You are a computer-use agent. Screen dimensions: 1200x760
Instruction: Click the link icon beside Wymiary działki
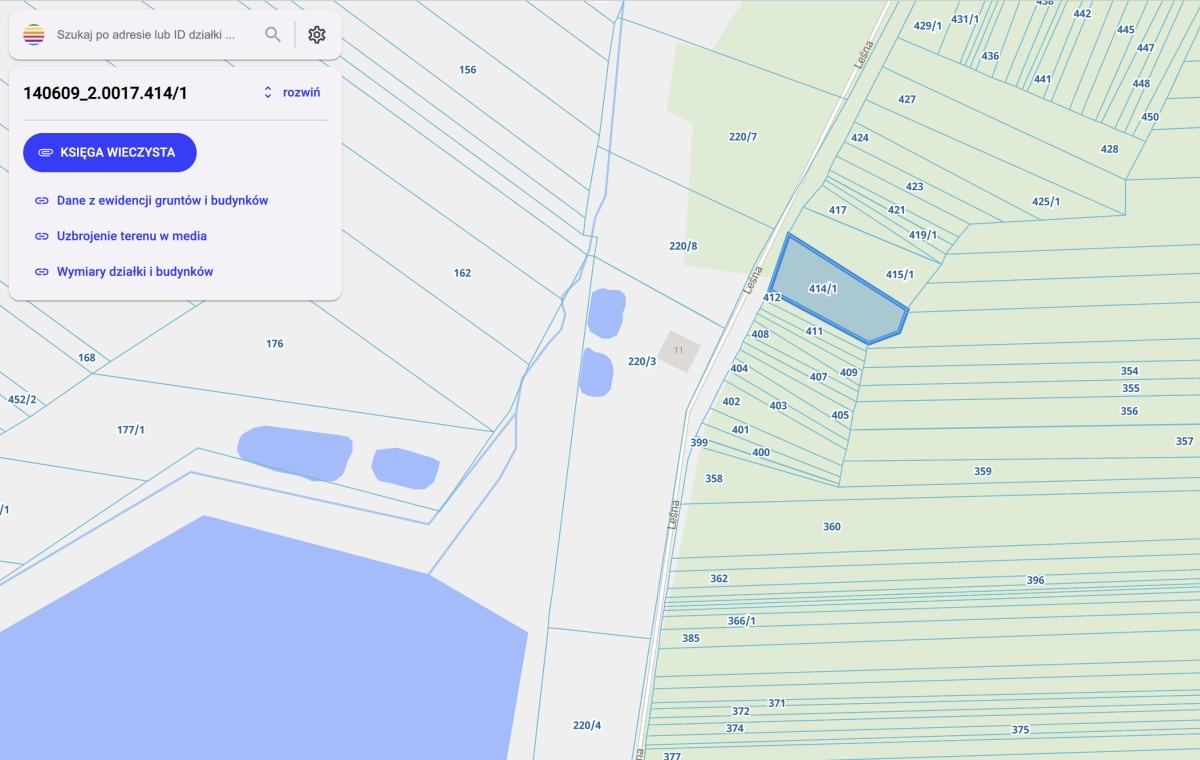pyautogui.click(x=42, y=272)
